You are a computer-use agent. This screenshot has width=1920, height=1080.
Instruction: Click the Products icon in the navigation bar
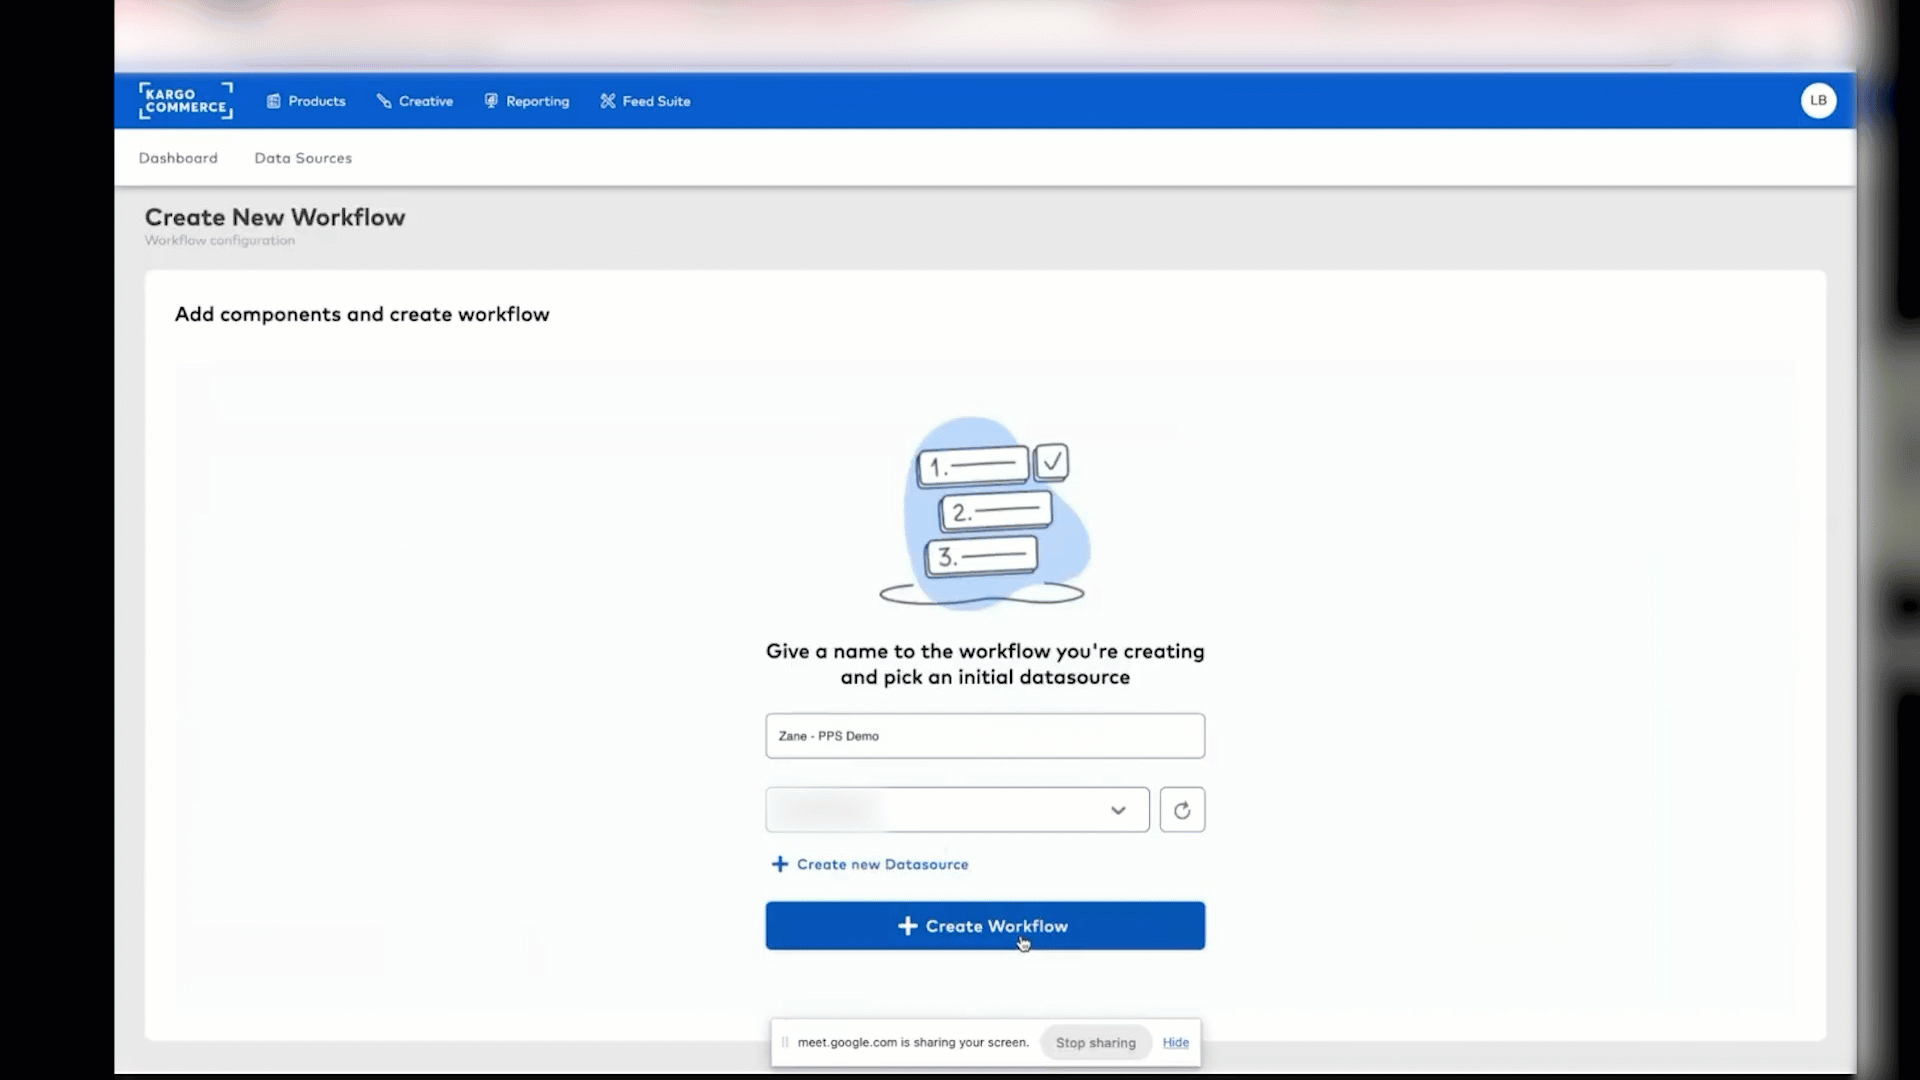275,100
